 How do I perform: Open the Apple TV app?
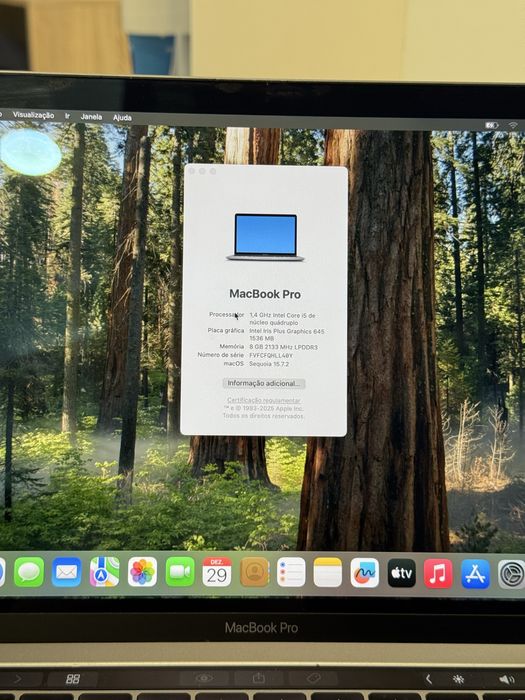tap(401, 573)
